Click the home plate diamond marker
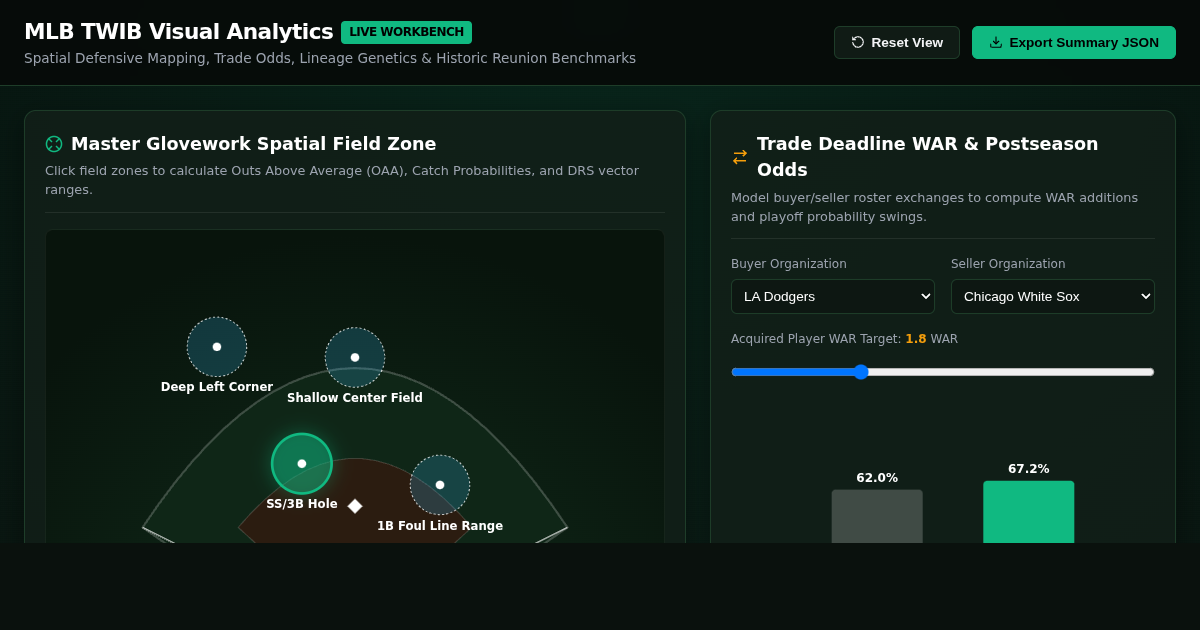1200x630 pixels. coord(355,506)
